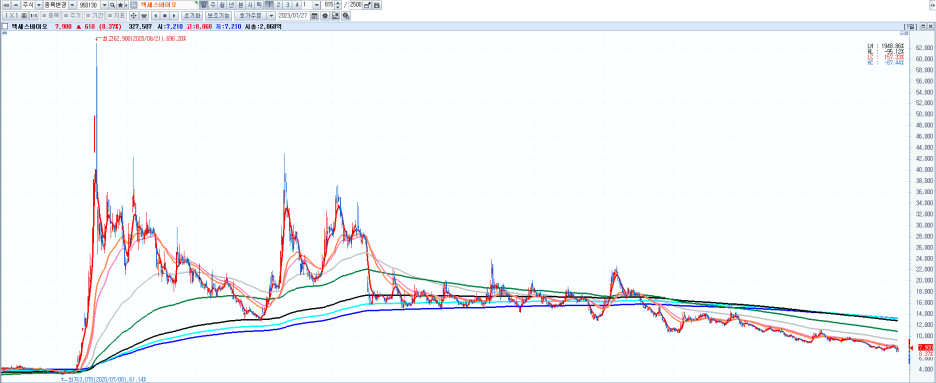Select the 일 daily period button
Screen dimensions: 936x383
pos(204,5)
